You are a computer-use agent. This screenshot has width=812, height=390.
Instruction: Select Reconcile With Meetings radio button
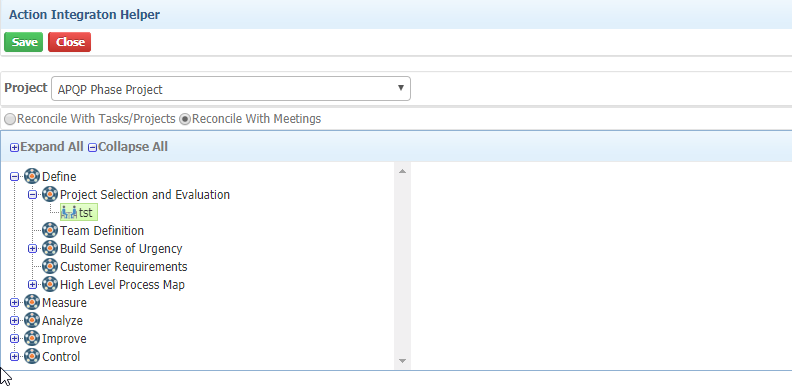tap(185, 119)
